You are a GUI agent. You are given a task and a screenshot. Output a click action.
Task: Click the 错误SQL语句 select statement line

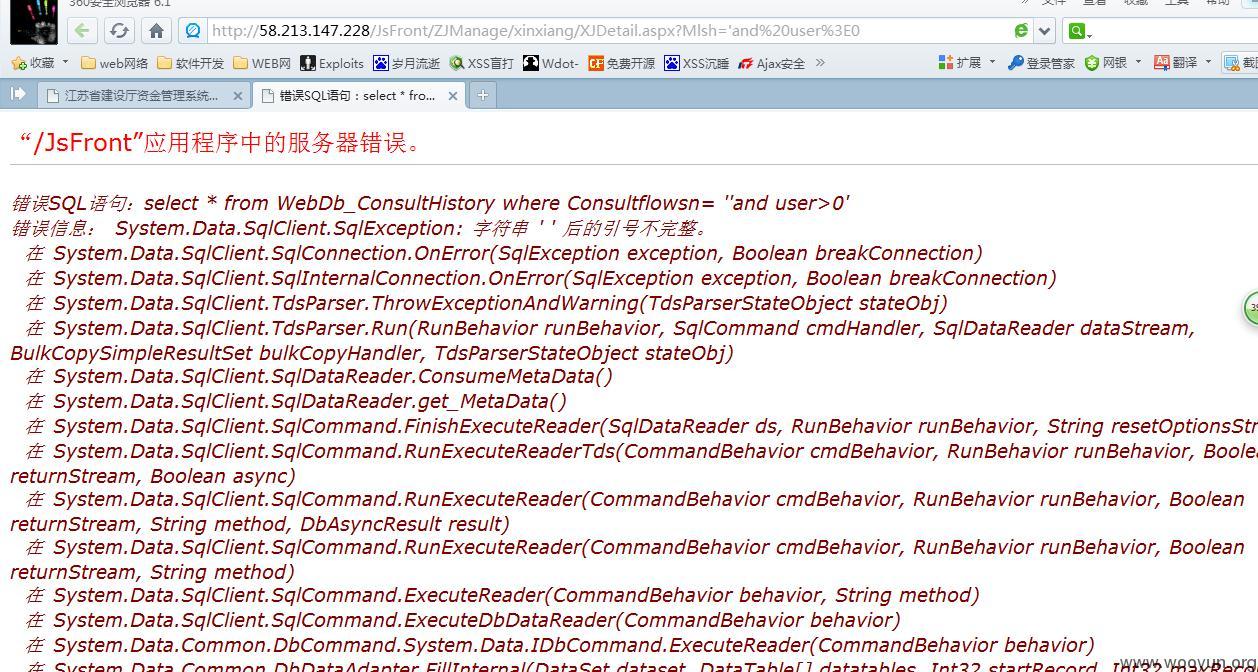(430, 203)
